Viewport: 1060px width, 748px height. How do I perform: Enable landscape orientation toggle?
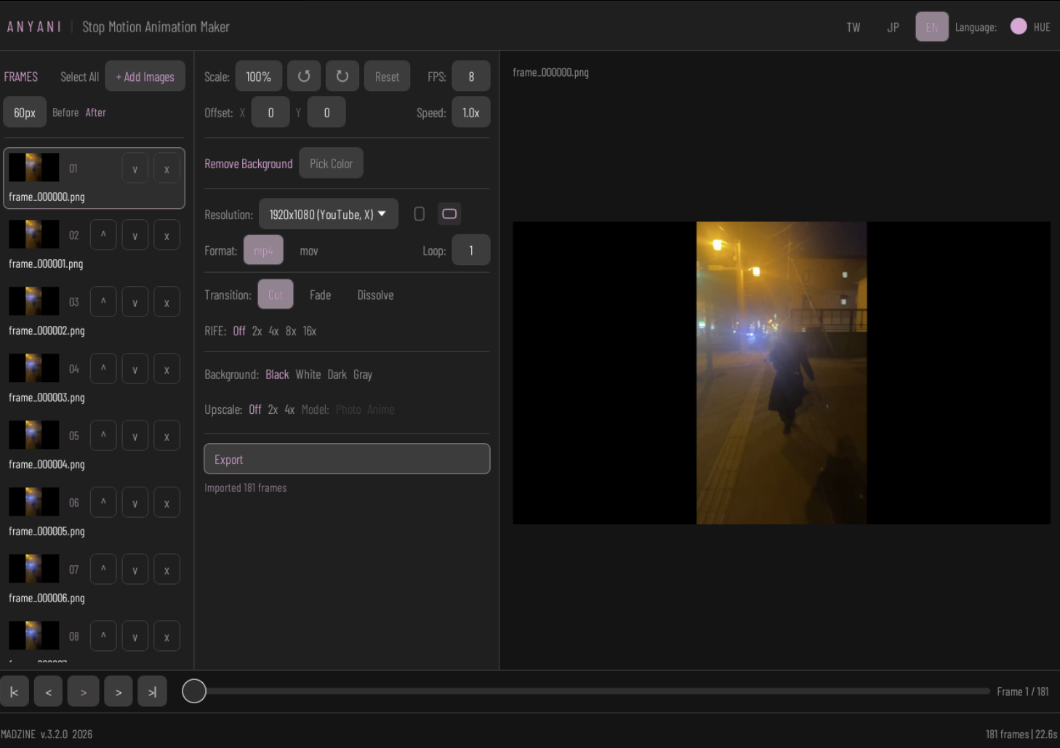coord(449,213)
